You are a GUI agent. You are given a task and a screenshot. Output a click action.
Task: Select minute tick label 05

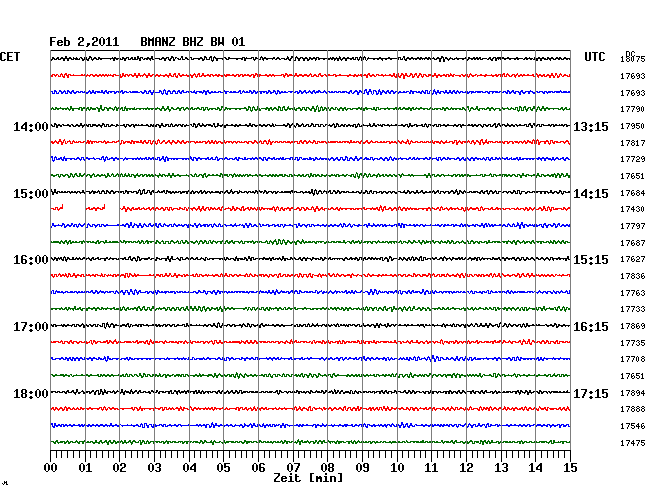click(x=223, y=468)
